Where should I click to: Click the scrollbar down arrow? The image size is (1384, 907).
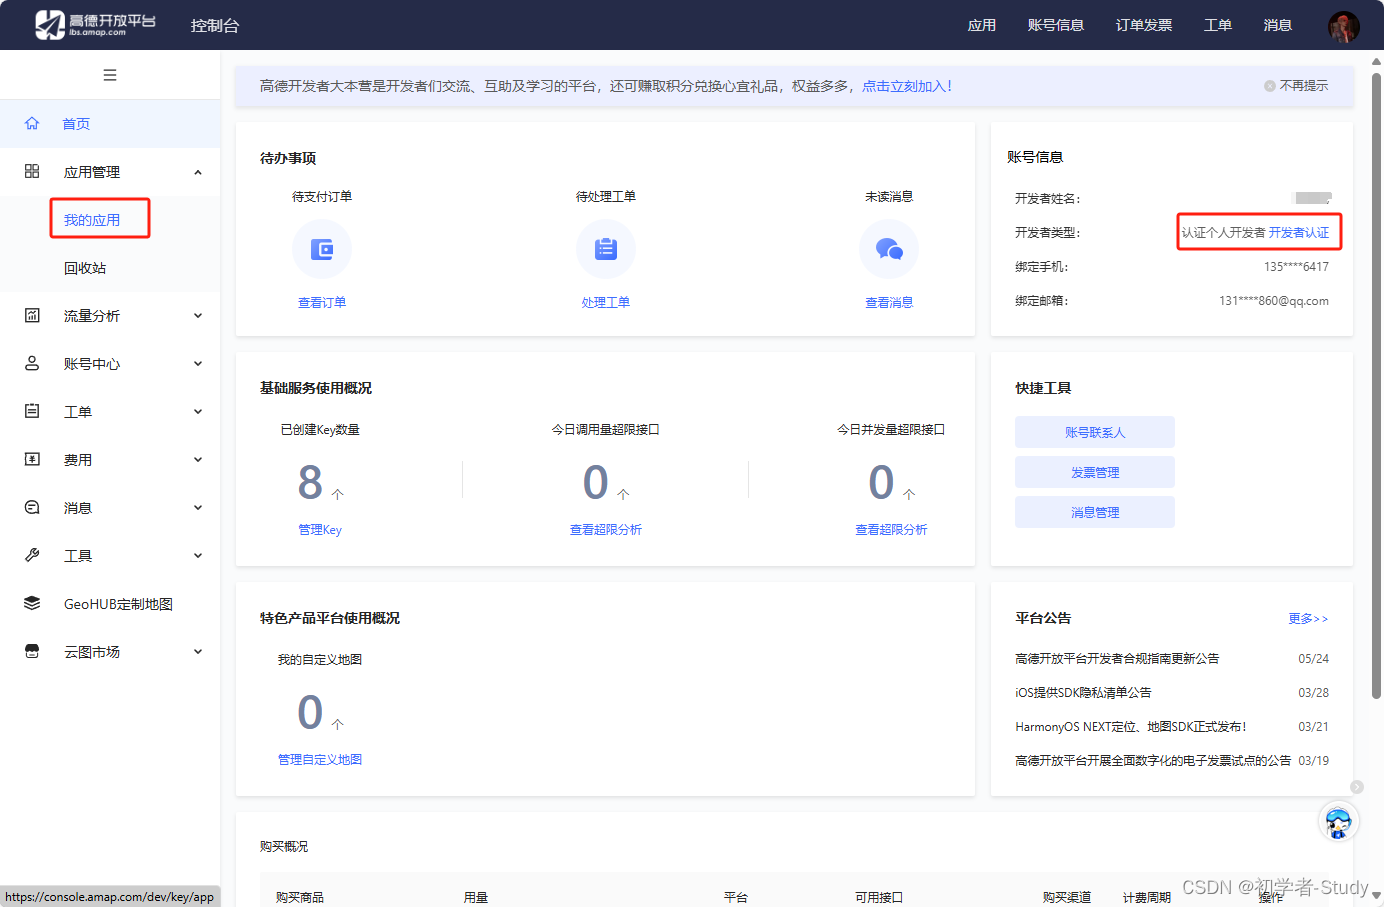[1377, 897]
